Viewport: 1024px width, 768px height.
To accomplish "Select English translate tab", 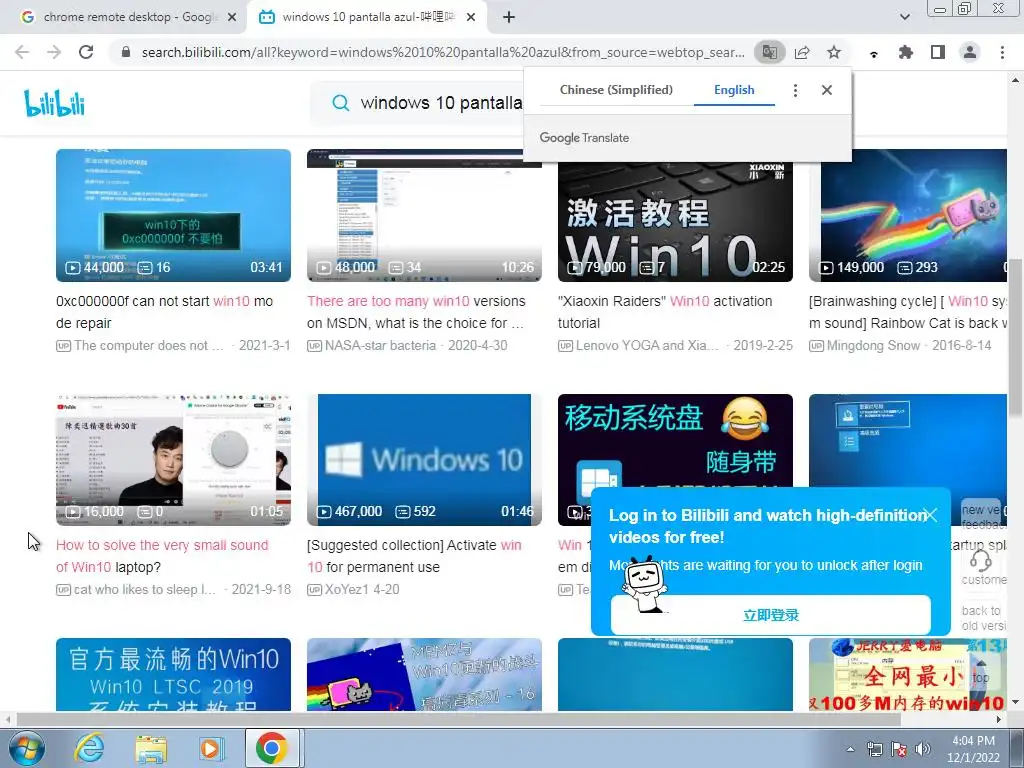I will click(x=734, y=89).
